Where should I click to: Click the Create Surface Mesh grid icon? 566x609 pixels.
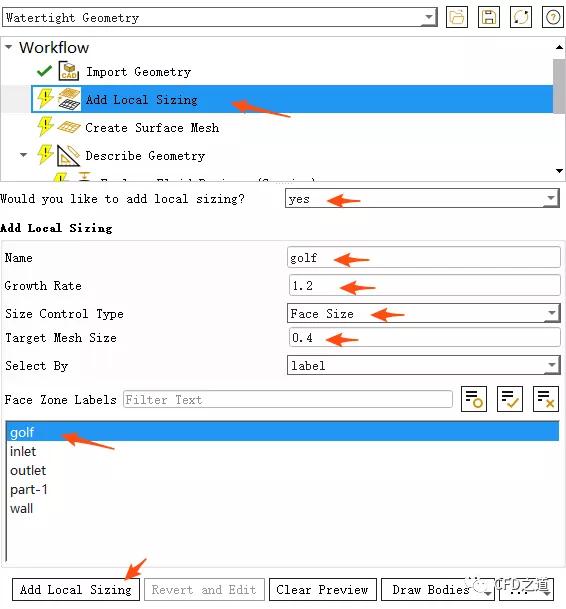[69, 127]
